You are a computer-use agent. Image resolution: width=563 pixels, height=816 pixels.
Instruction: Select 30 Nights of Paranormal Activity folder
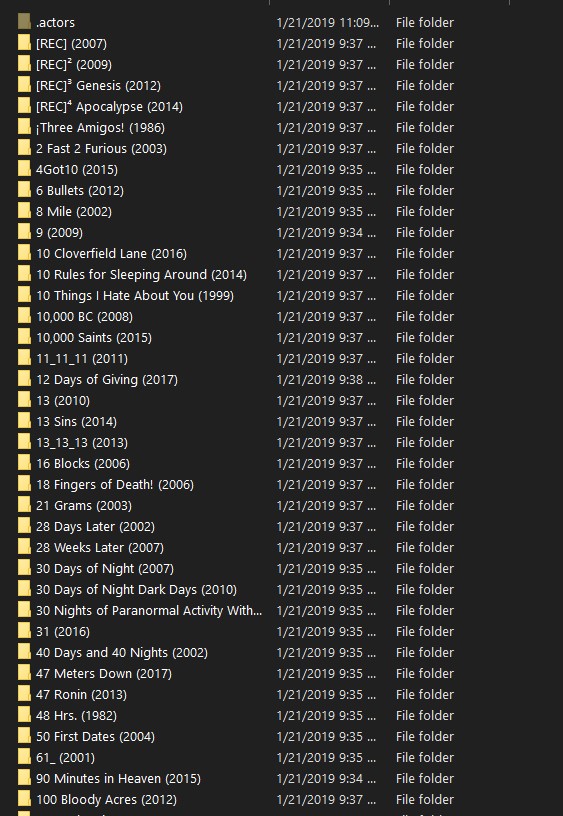pyautogui.click(x=149, y=610)
